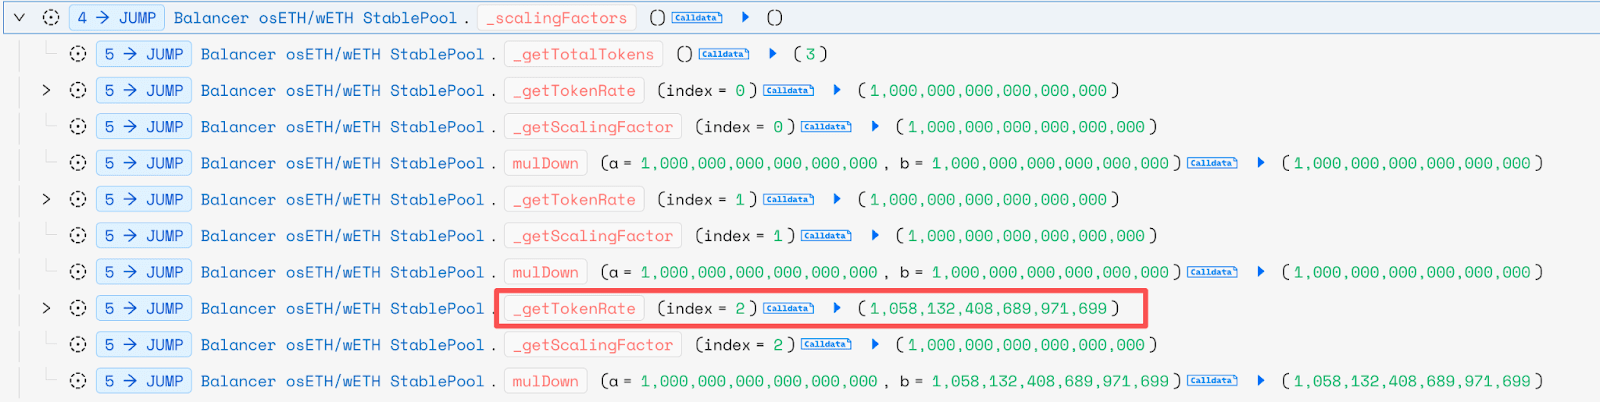Open the Calldata badge on _getScalingFactor index = 1
Viewport: 1600px width, 402px height.
827,236
